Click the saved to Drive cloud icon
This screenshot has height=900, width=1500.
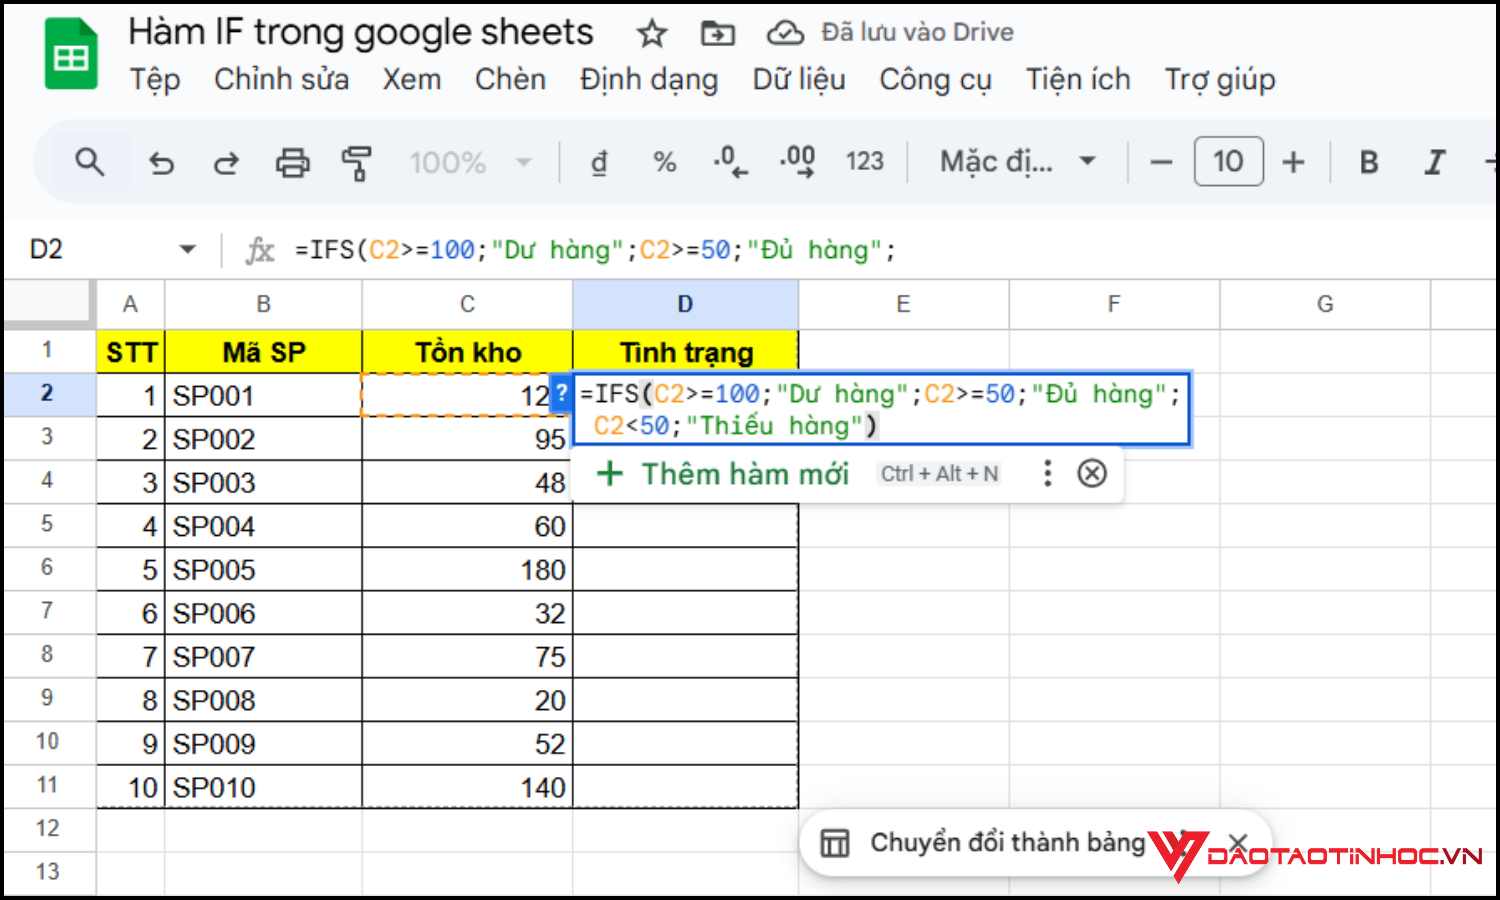785,34
